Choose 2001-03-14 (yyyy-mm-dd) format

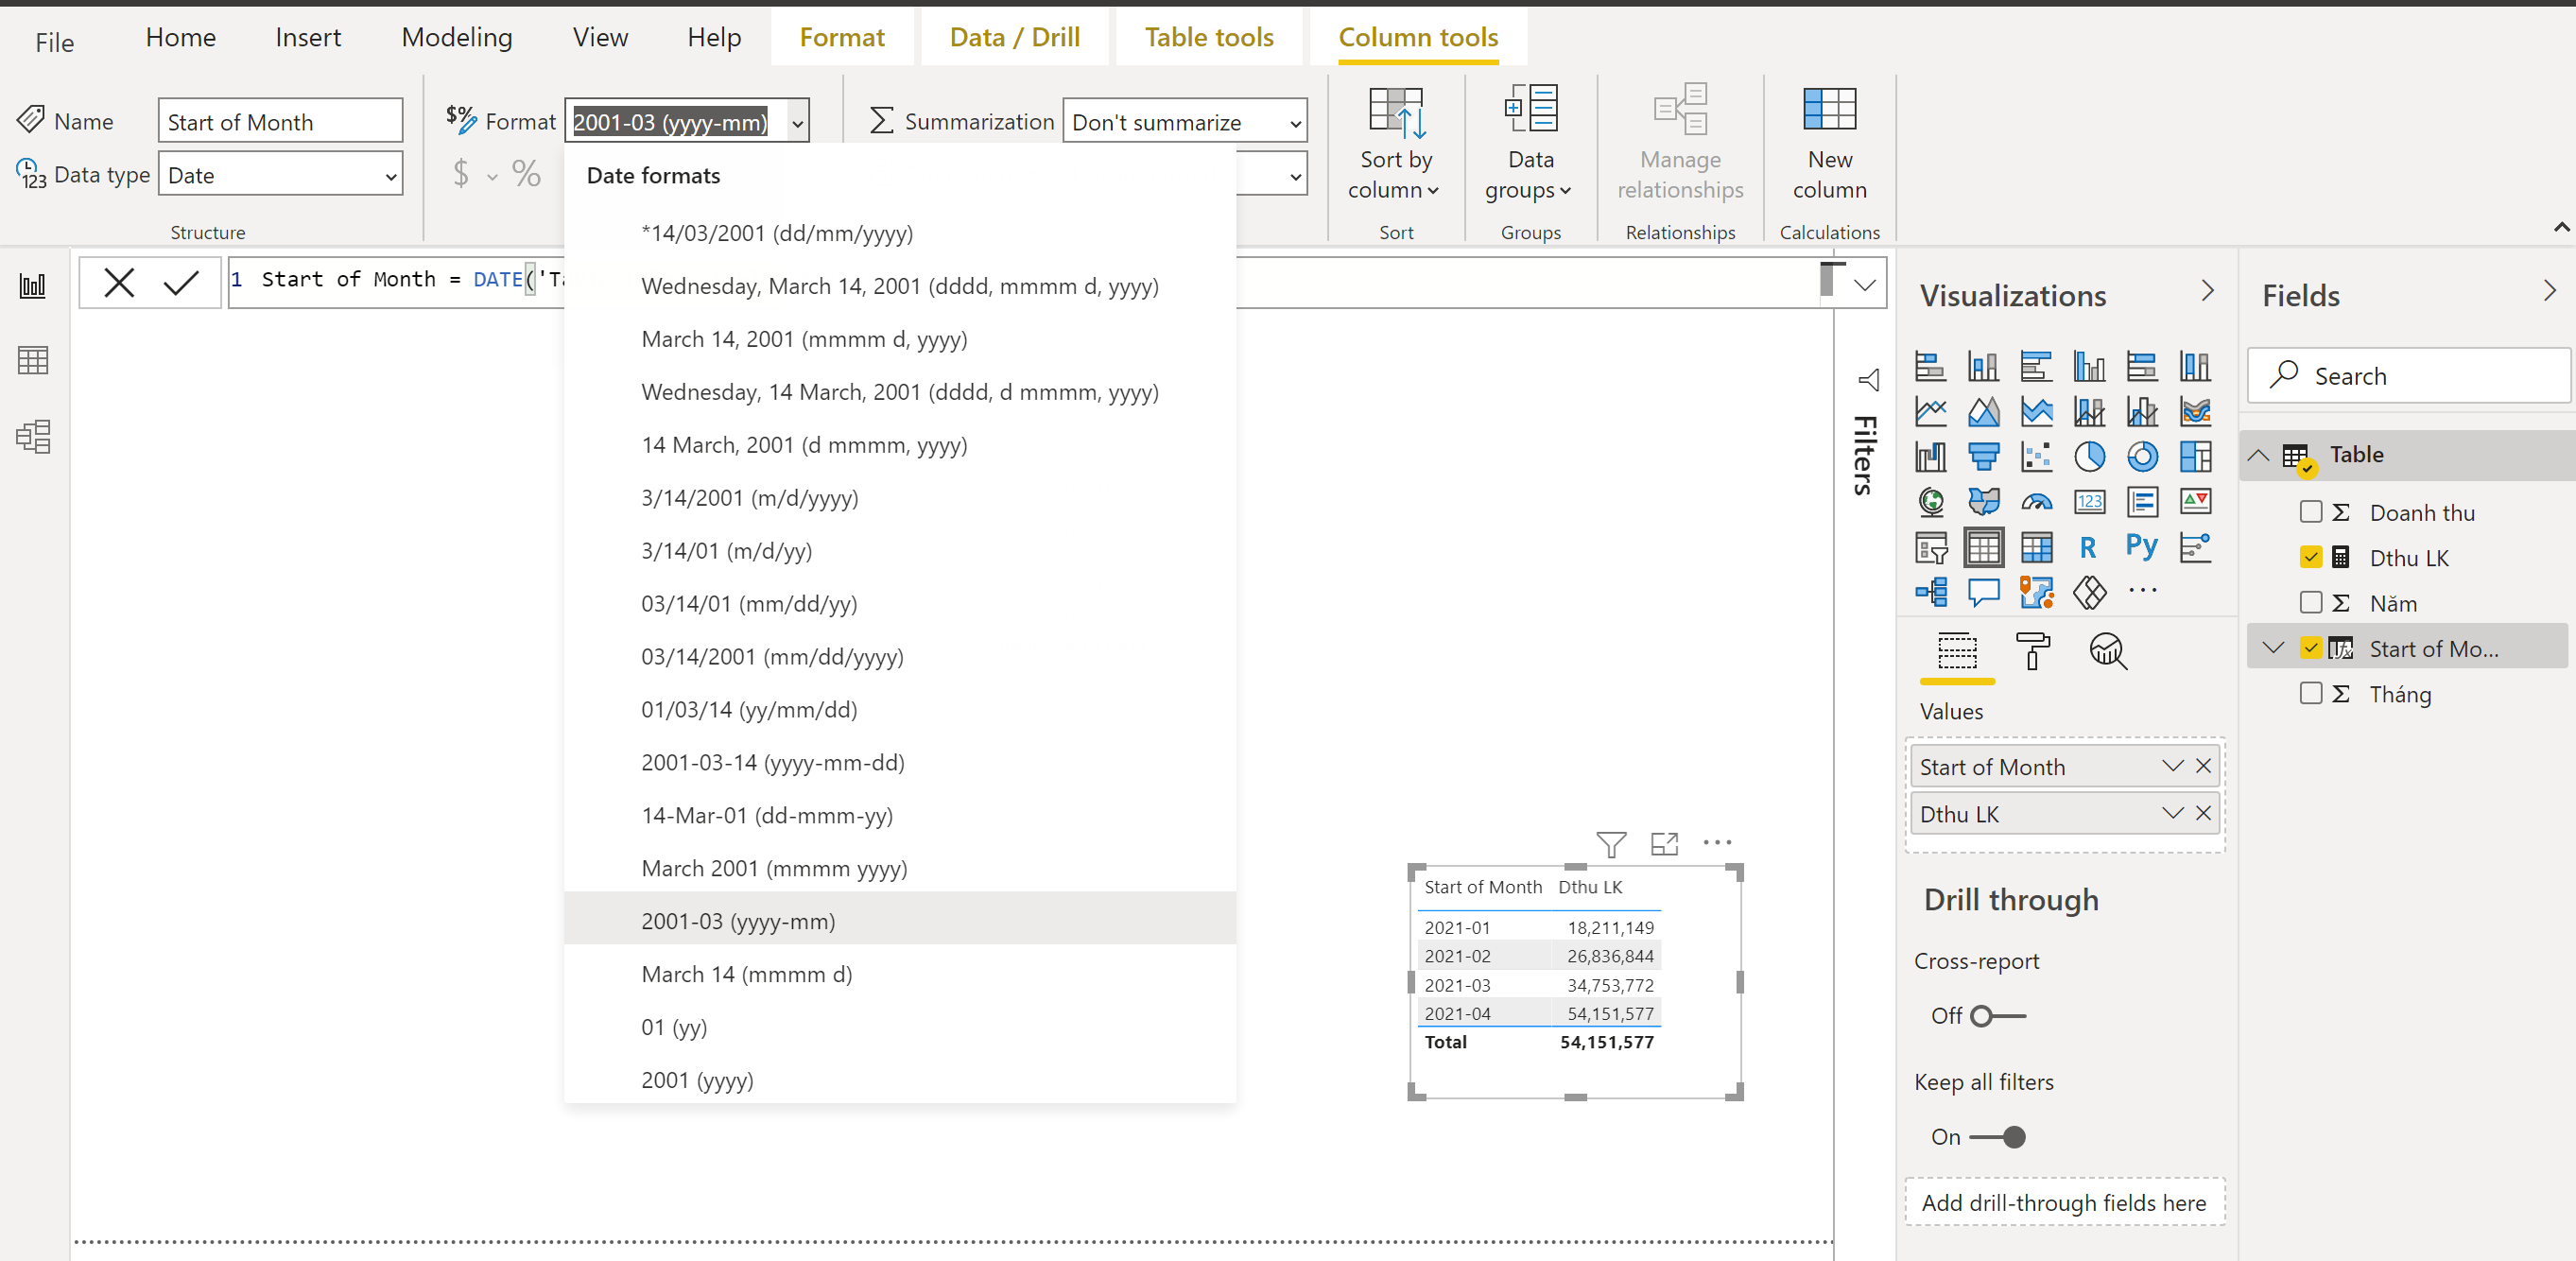tap(899, 762)
